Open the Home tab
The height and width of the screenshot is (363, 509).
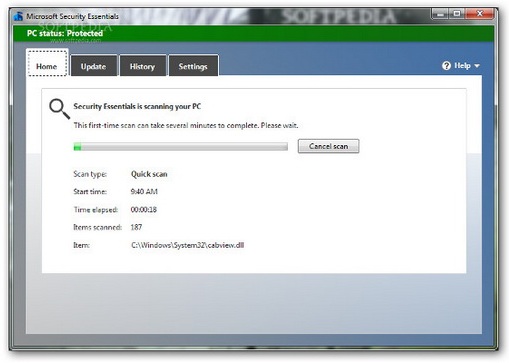point(47,63)
